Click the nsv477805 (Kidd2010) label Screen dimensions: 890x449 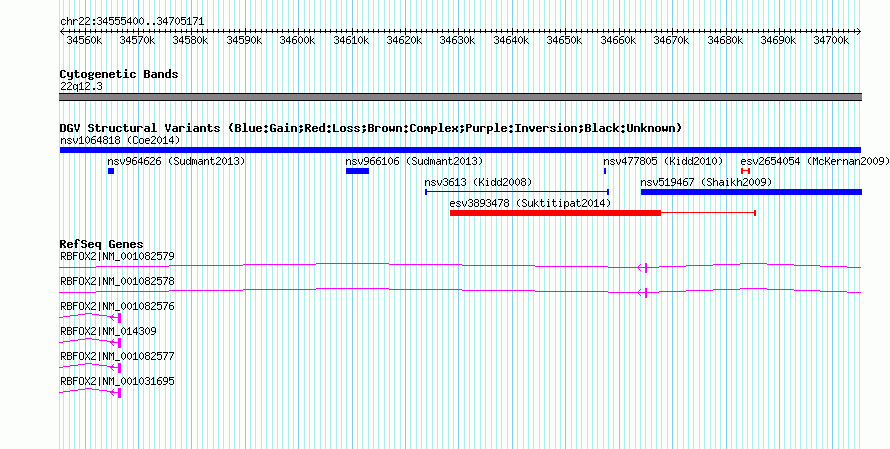point(664,162)
